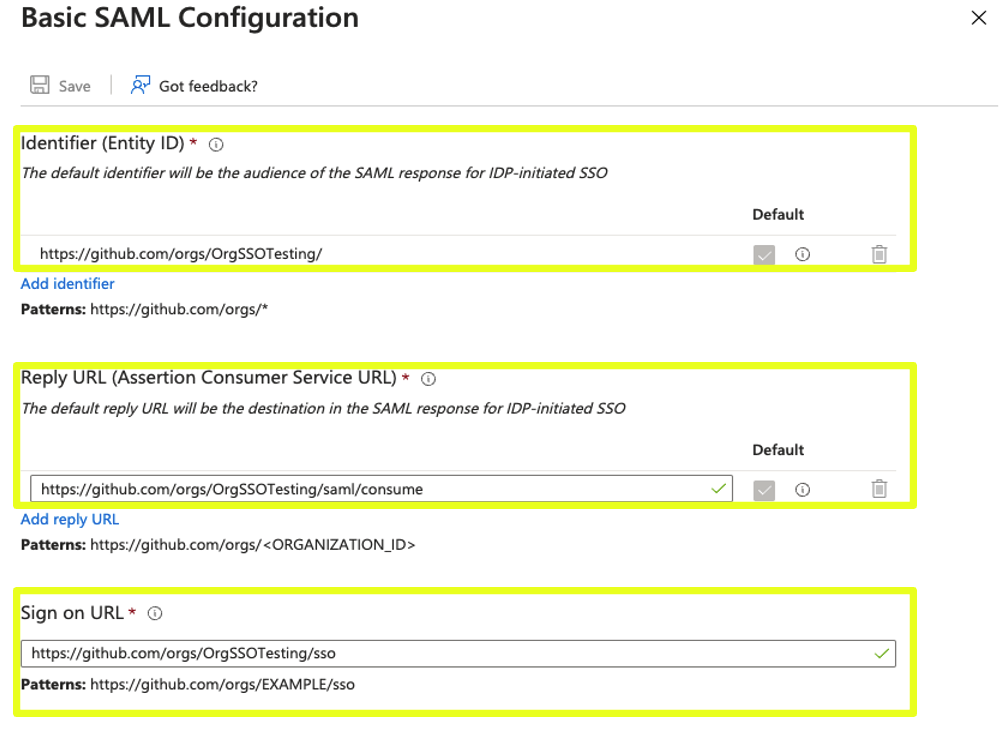1003x730 pixels.
Task: Click the green checkmark in Sign on URL field
Action: [x=881, y=653]
